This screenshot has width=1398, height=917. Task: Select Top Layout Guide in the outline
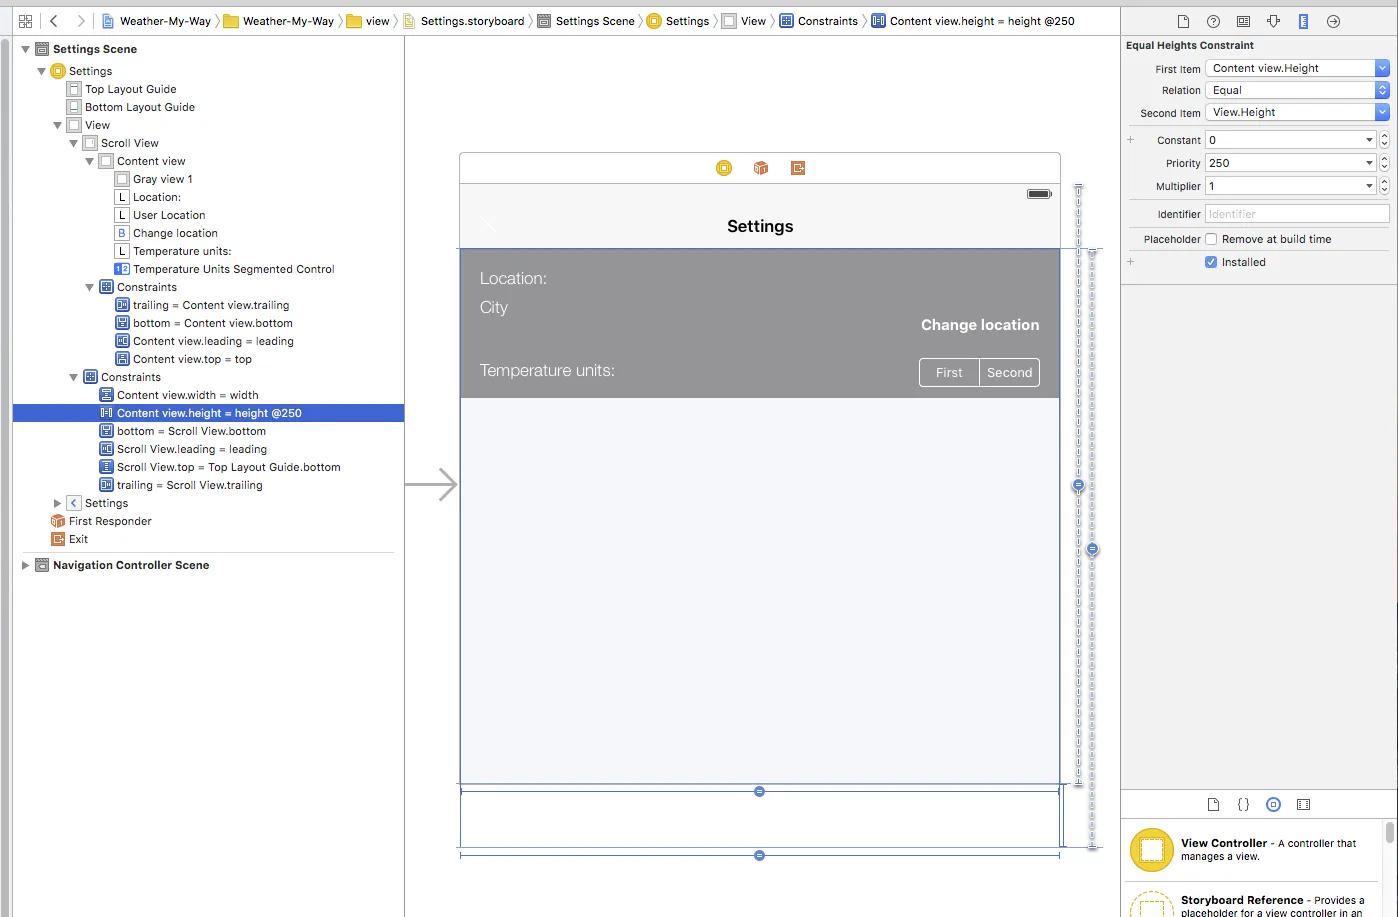coord(208,89)
